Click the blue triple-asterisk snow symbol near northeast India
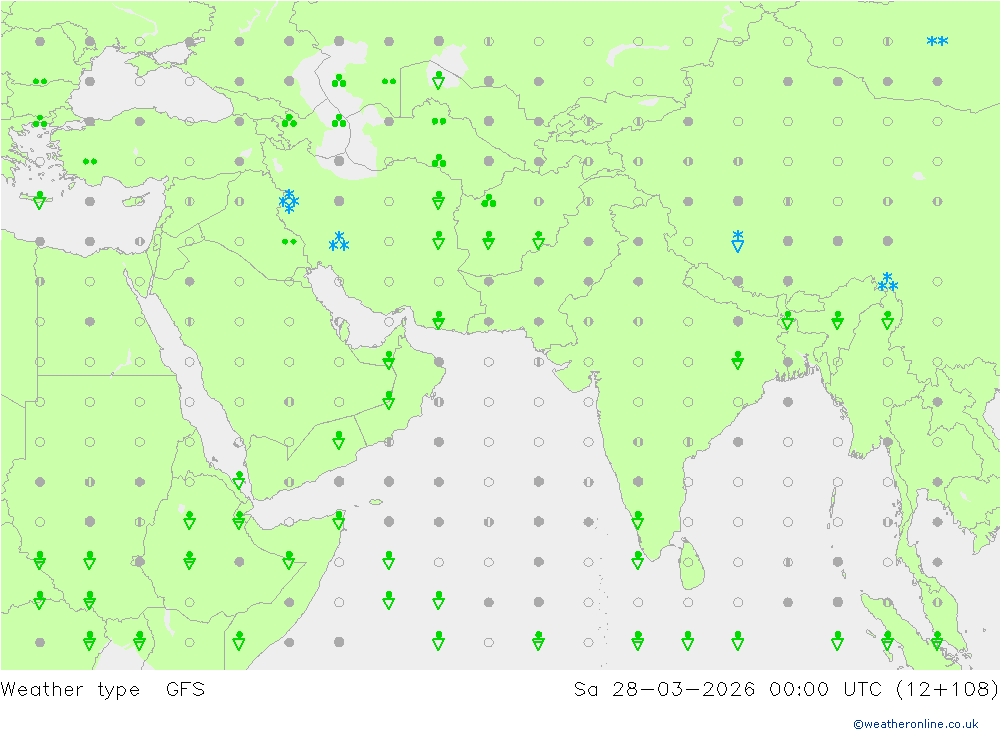This screenshot has height=733, width=1000. (887, 281)
